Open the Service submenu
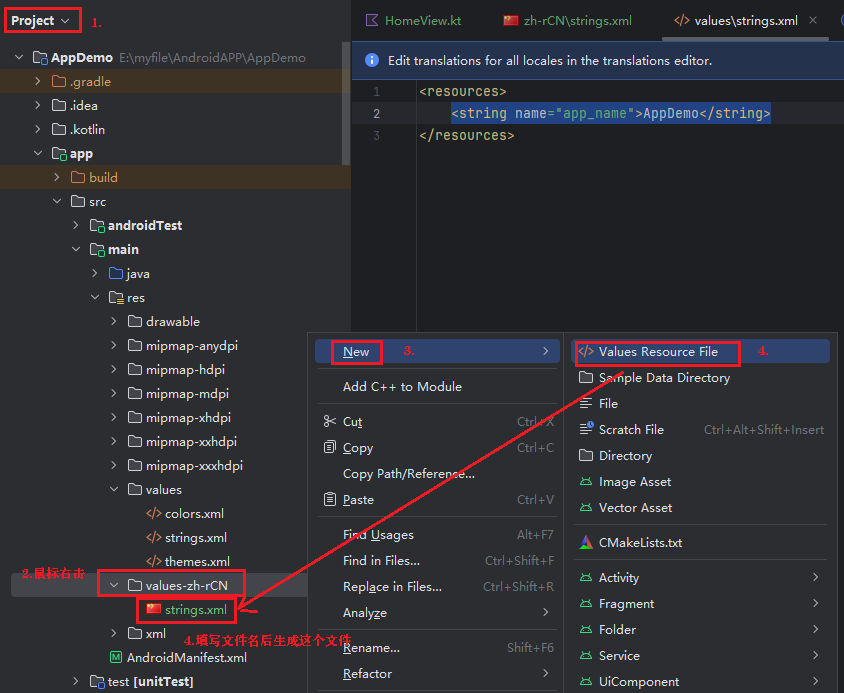844x693 pixels. (x=700, y=656)
